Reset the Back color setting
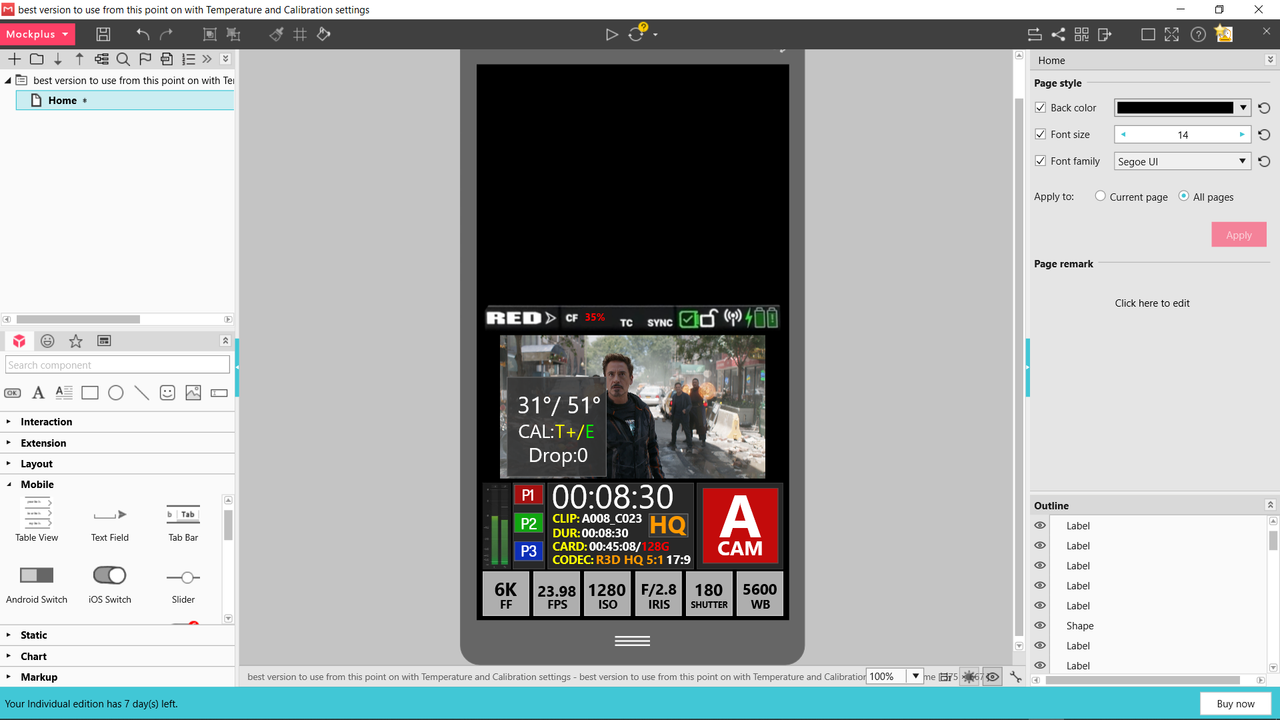This screenshot has width=1280, height=720. click(x=1264, y=108)
